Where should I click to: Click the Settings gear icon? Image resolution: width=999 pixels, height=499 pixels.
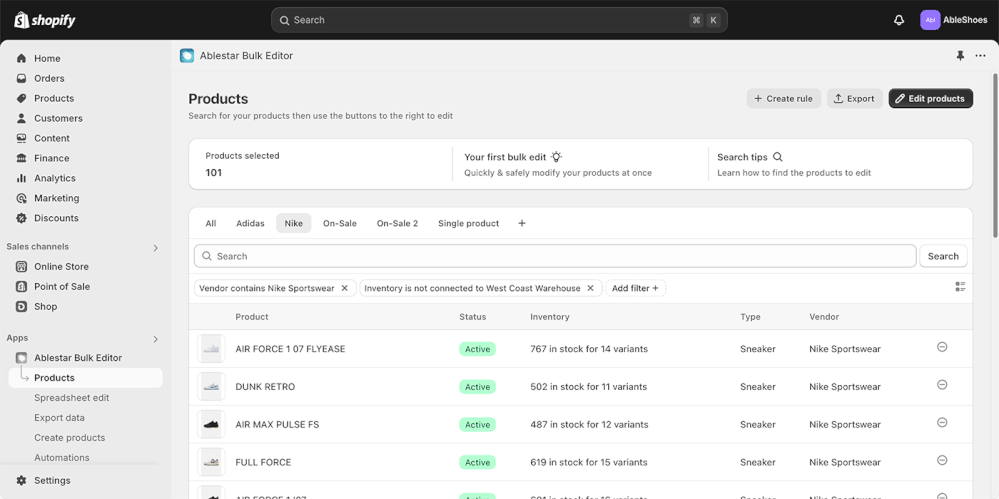[x=22, y=481]
